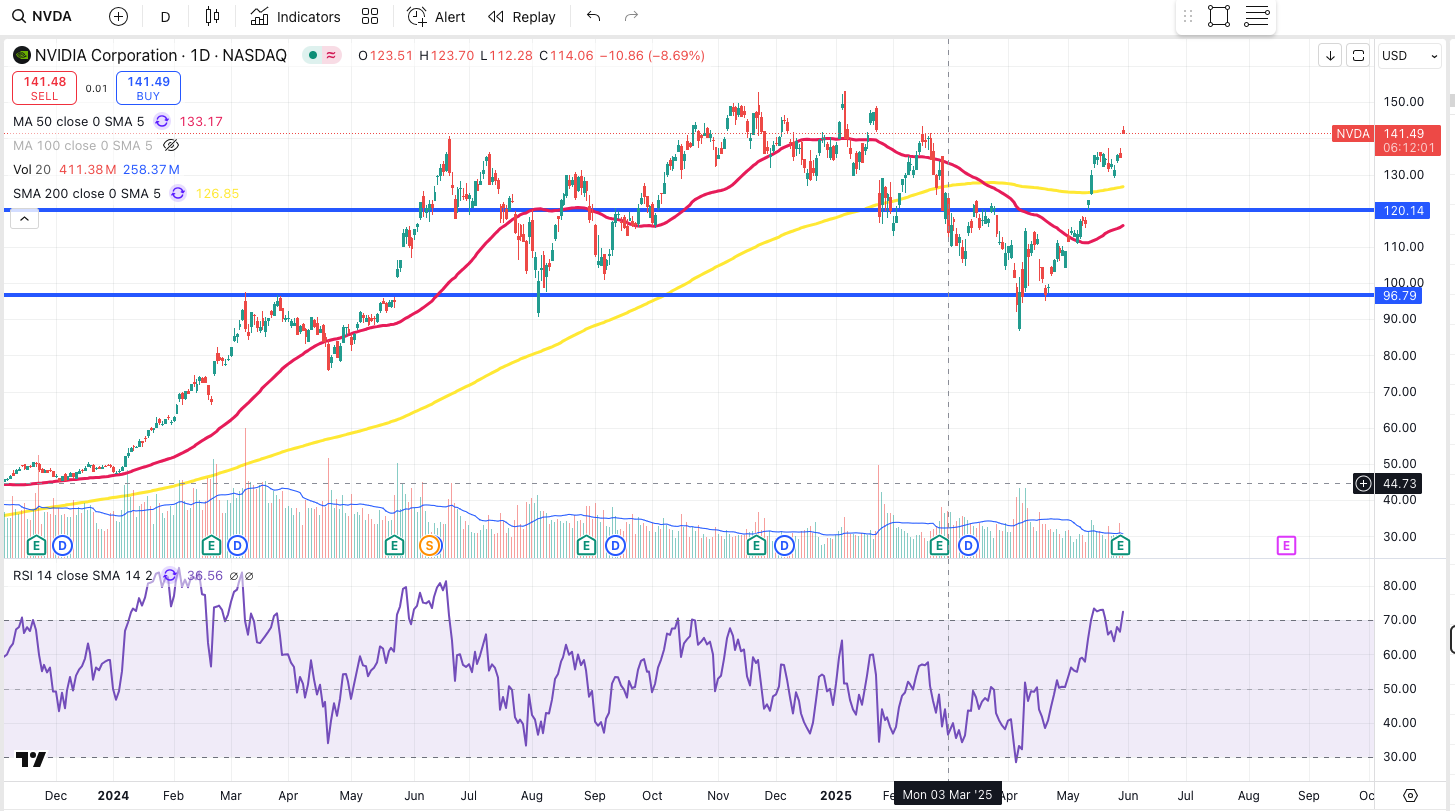Create a new Alert
This screenshot has height=811, width=1455.
point(437,16)
